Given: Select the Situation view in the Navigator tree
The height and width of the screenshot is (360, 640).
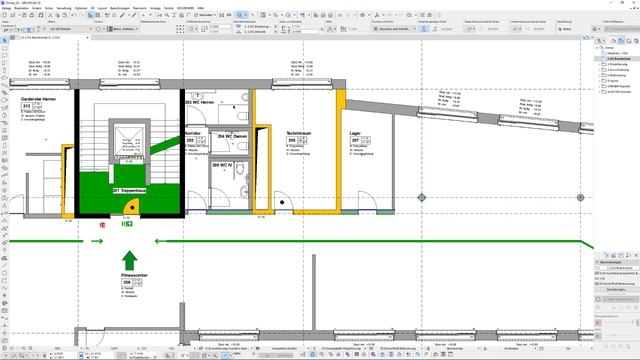Looking at the screenshot, I should [x=618, y=53].
